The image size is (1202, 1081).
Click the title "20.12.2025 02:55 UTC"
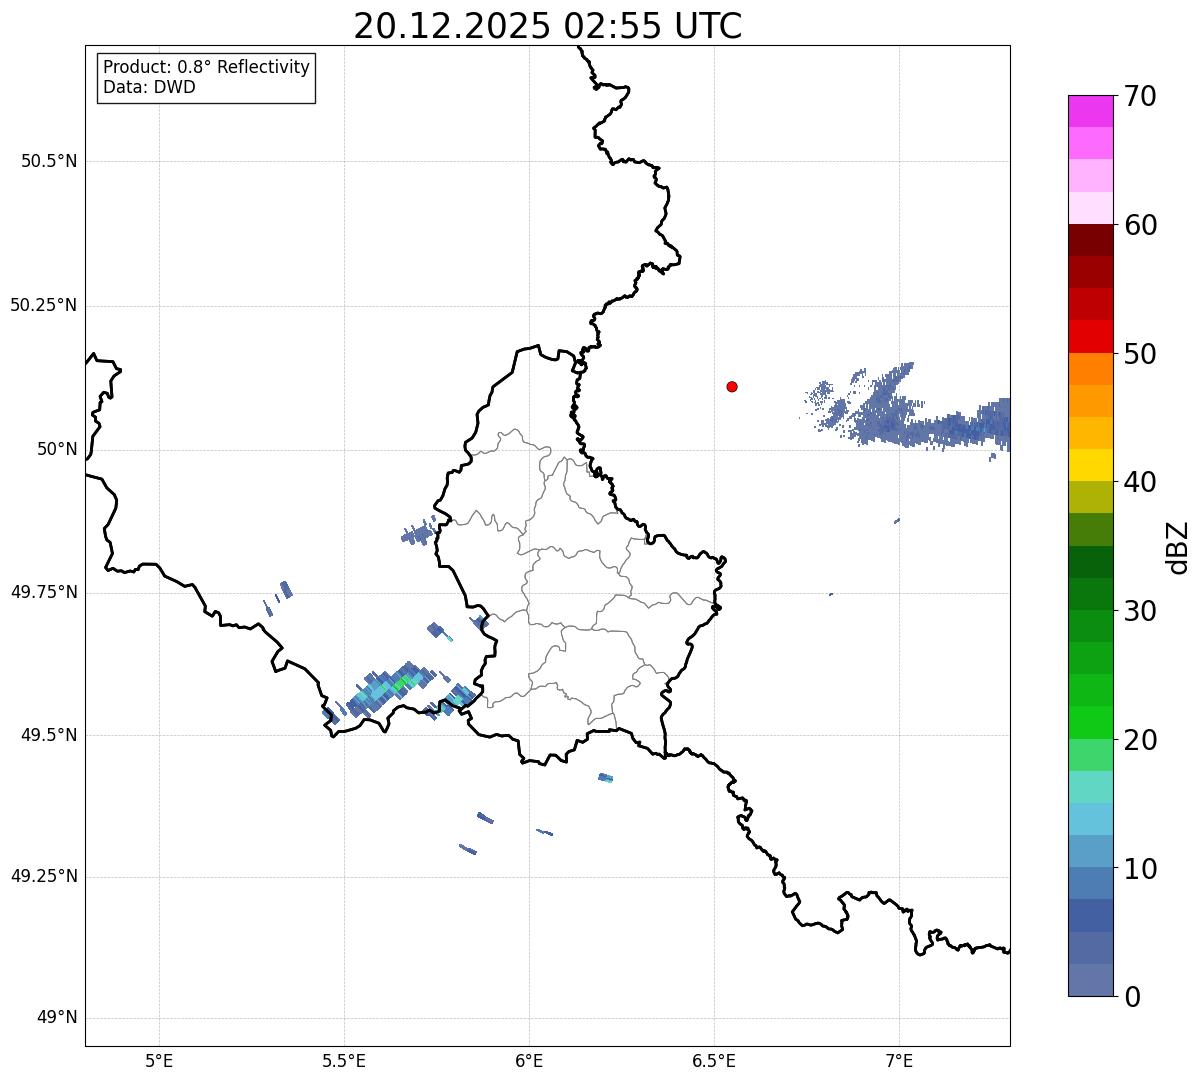tap(548, 26)
